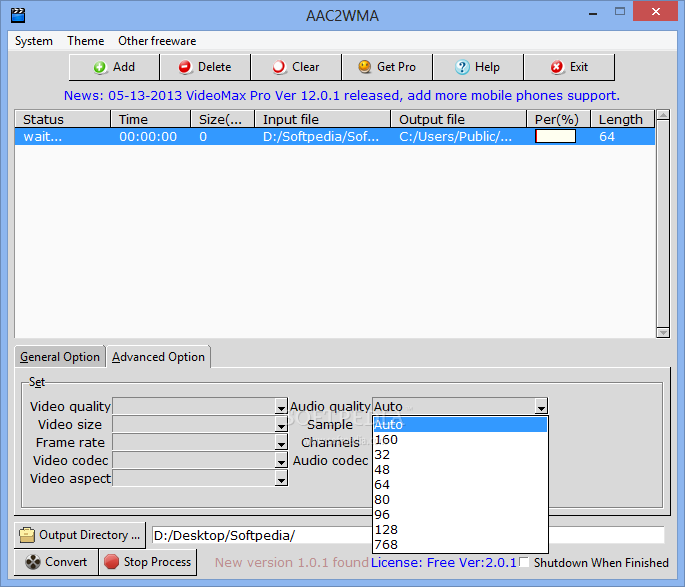This screenshot has width=685, height=587.
Task: Click the file list scrollbar down arrow
Action: pos(663,332)
